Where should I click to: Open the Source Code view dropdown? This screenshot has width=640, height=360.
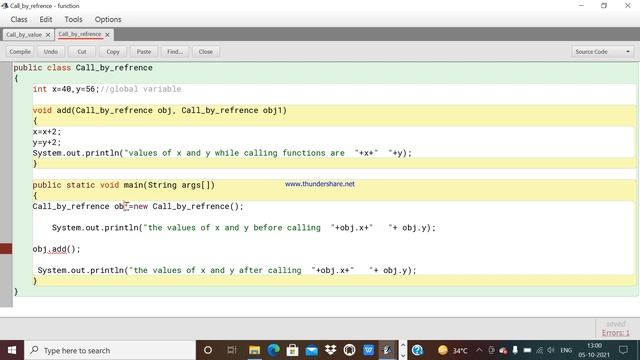[x=602, y=52]
